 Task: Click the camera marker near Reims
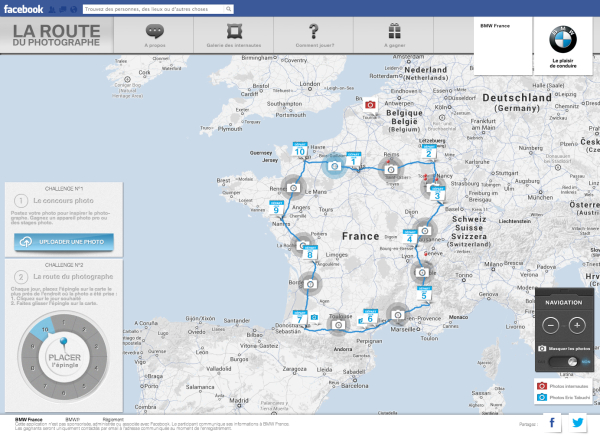point(391,170)
